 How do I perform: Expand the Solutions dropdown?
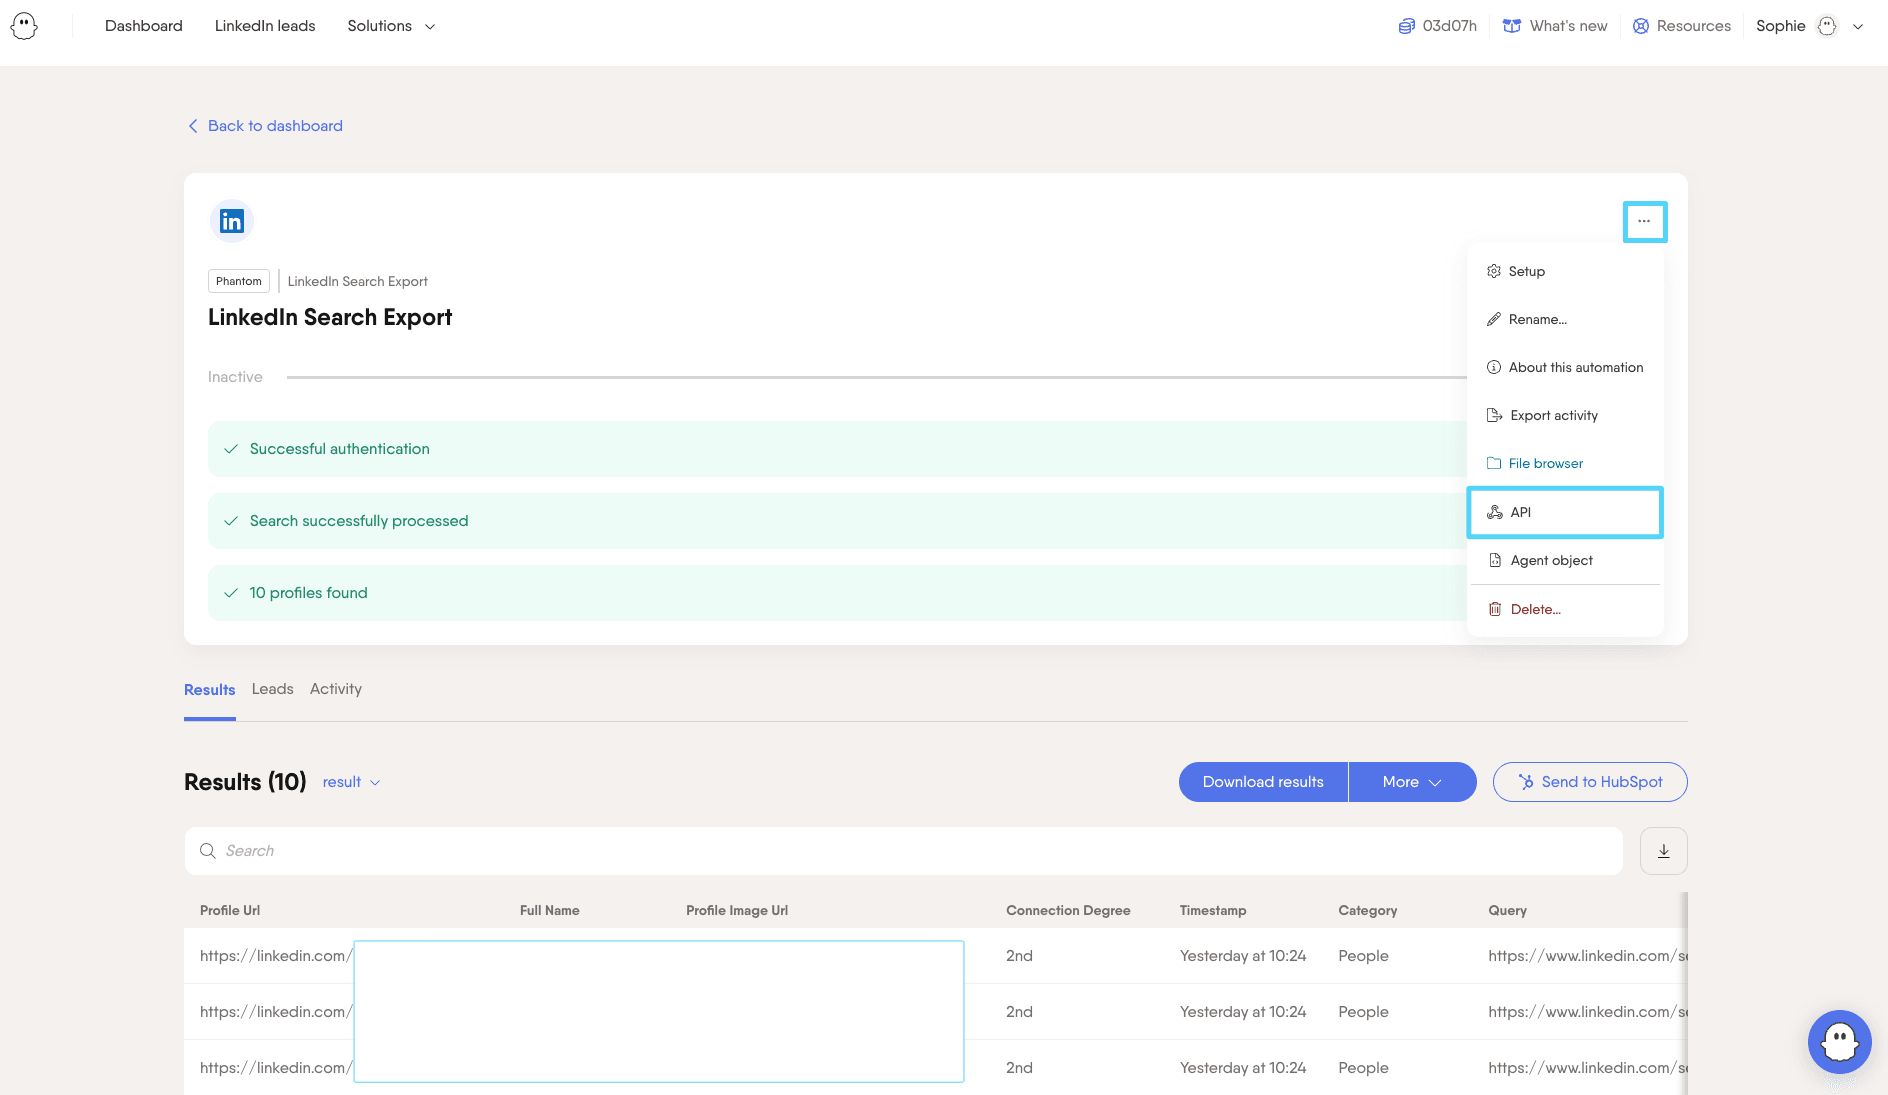[391, 26]
